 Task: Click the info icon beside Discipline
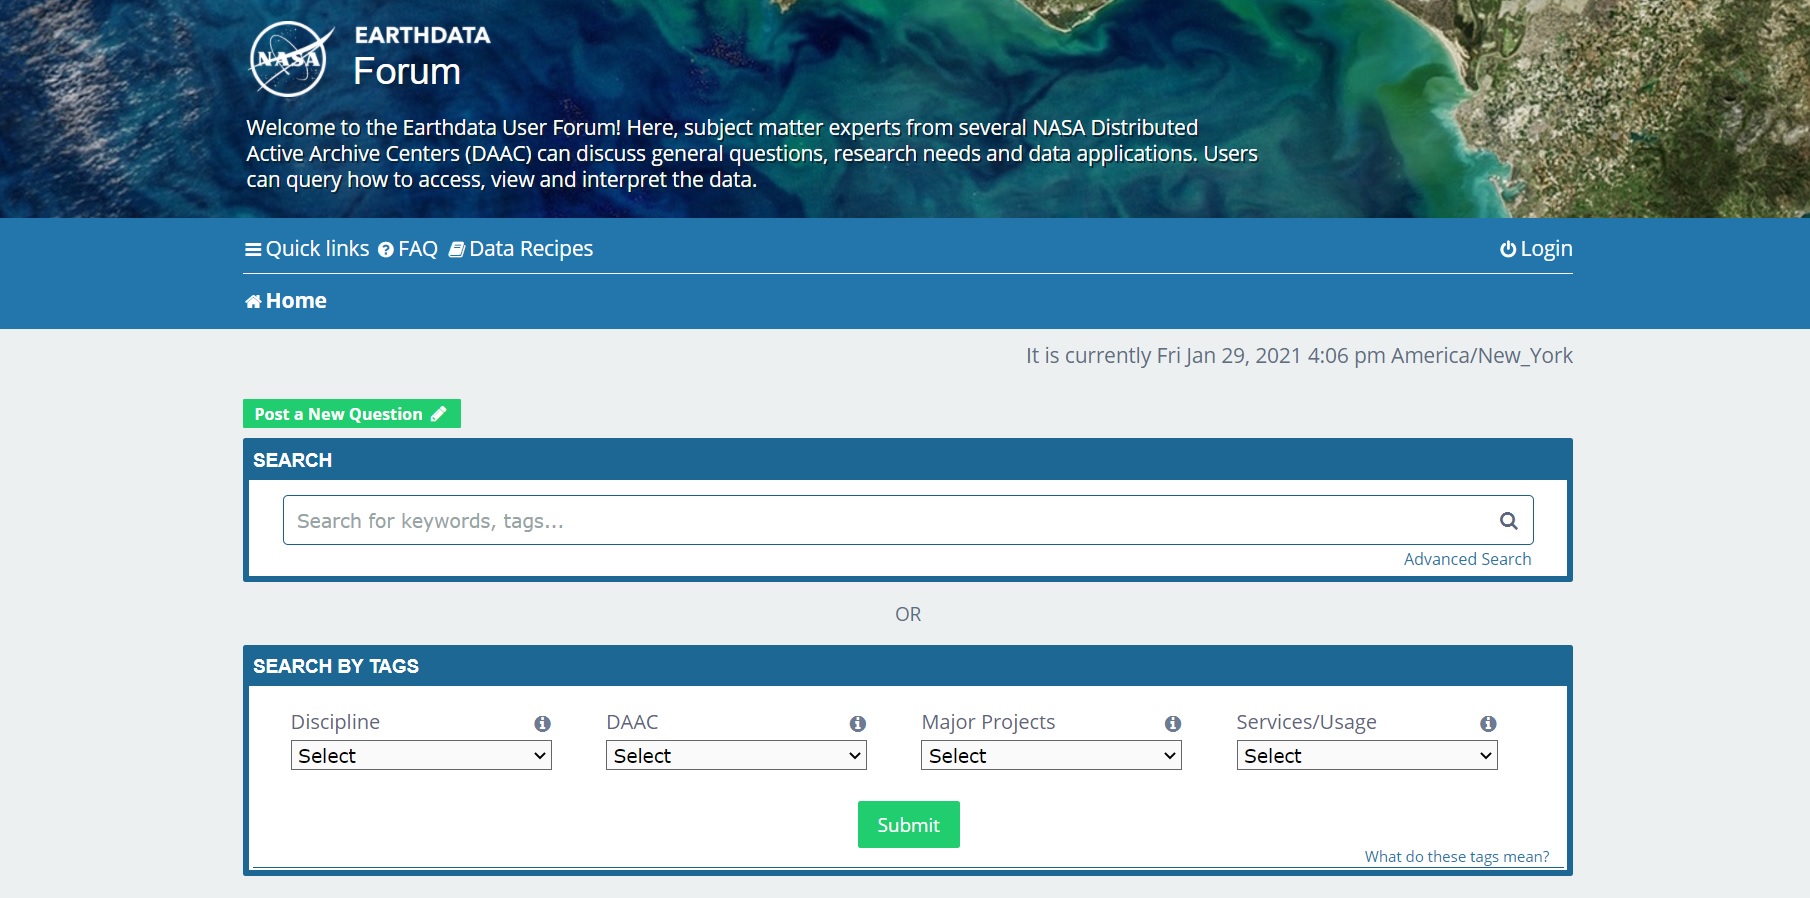point(542,724)
